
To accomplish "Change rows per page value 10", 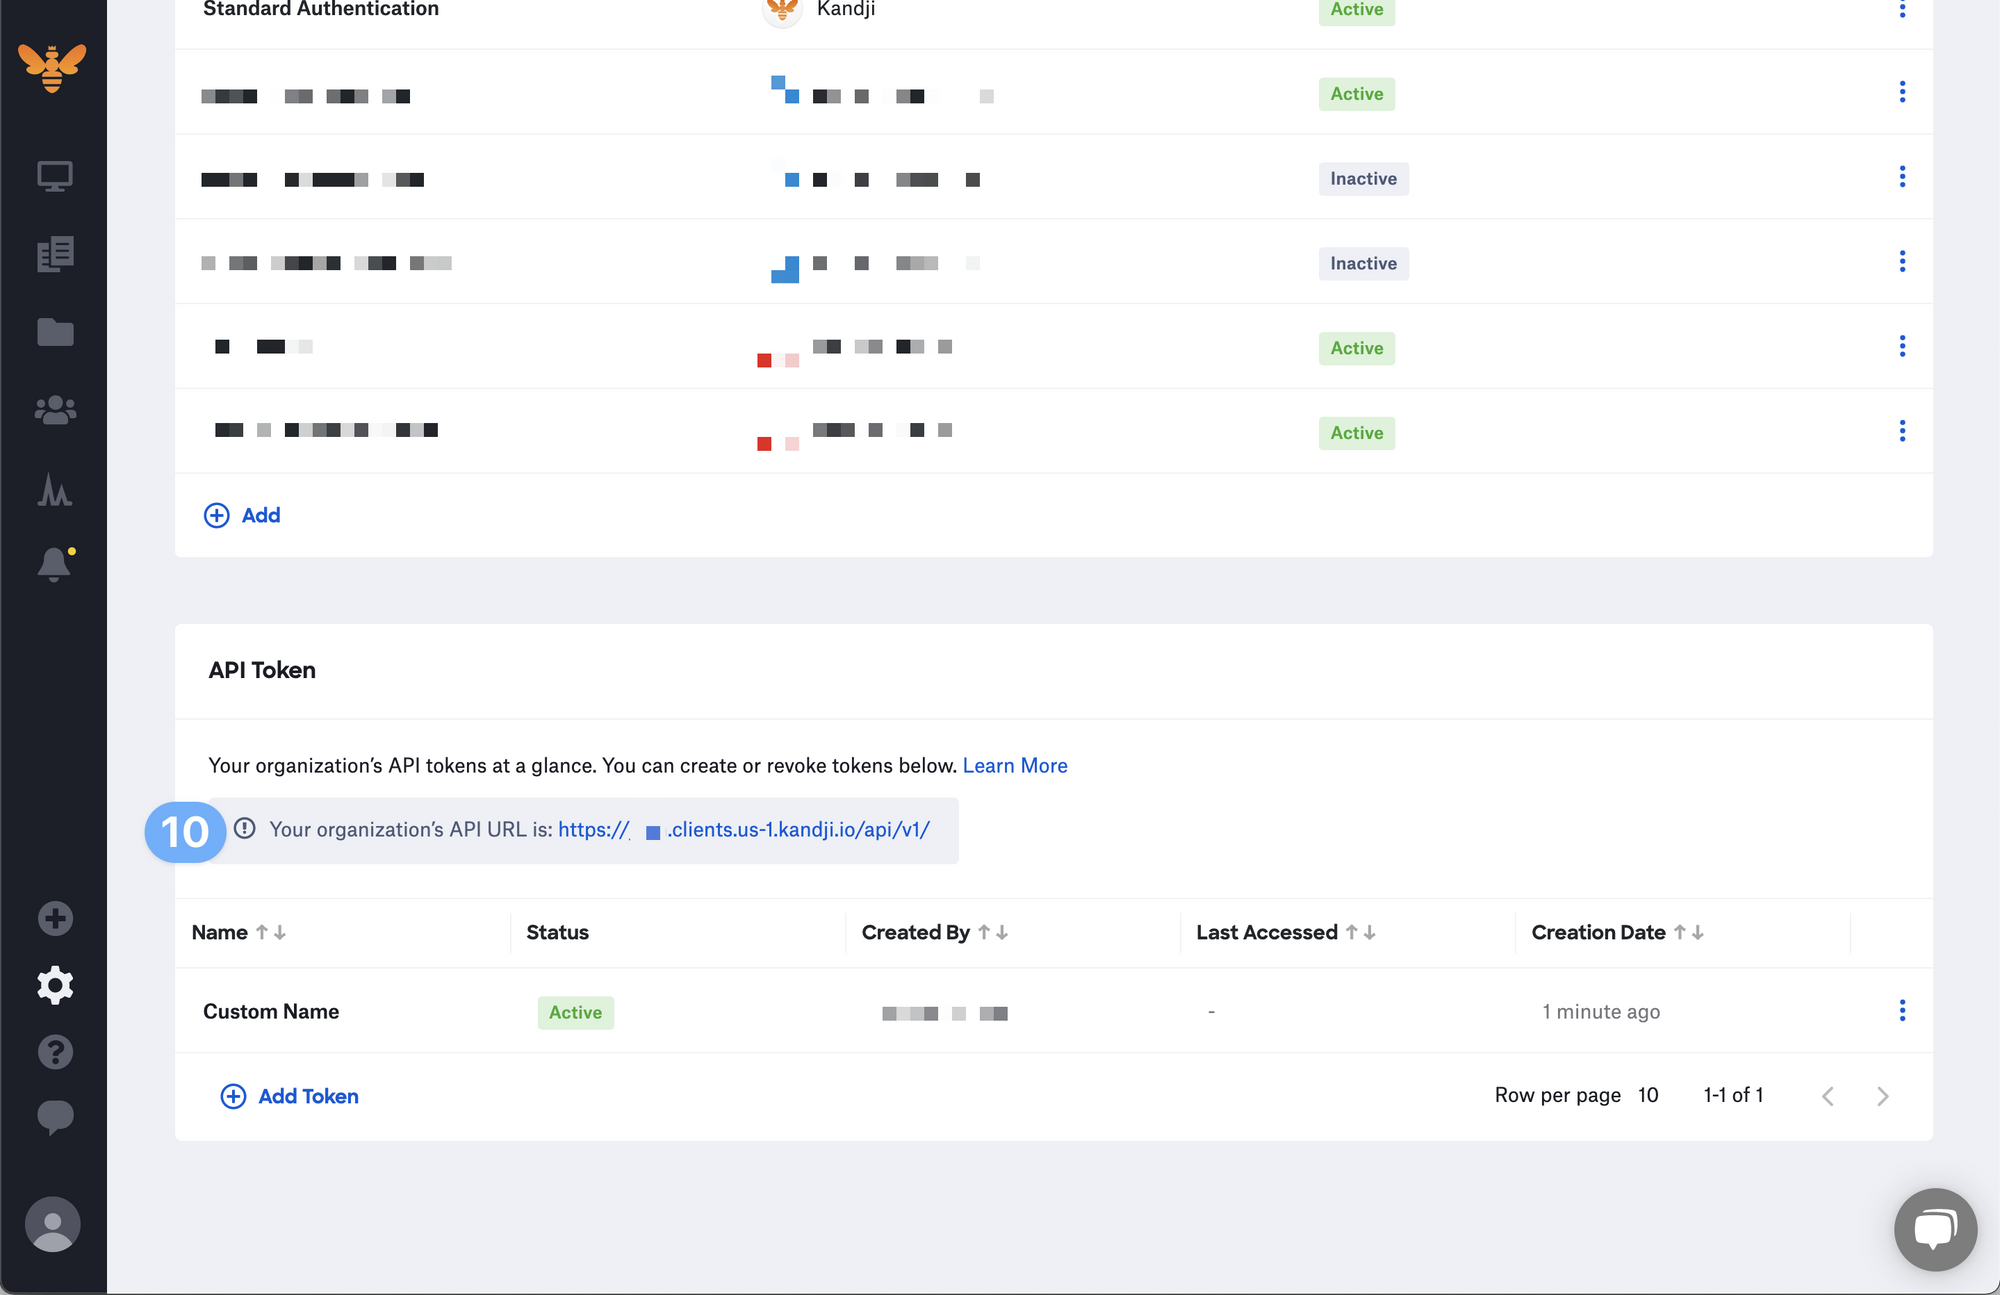I will tap(1648, 1095).
